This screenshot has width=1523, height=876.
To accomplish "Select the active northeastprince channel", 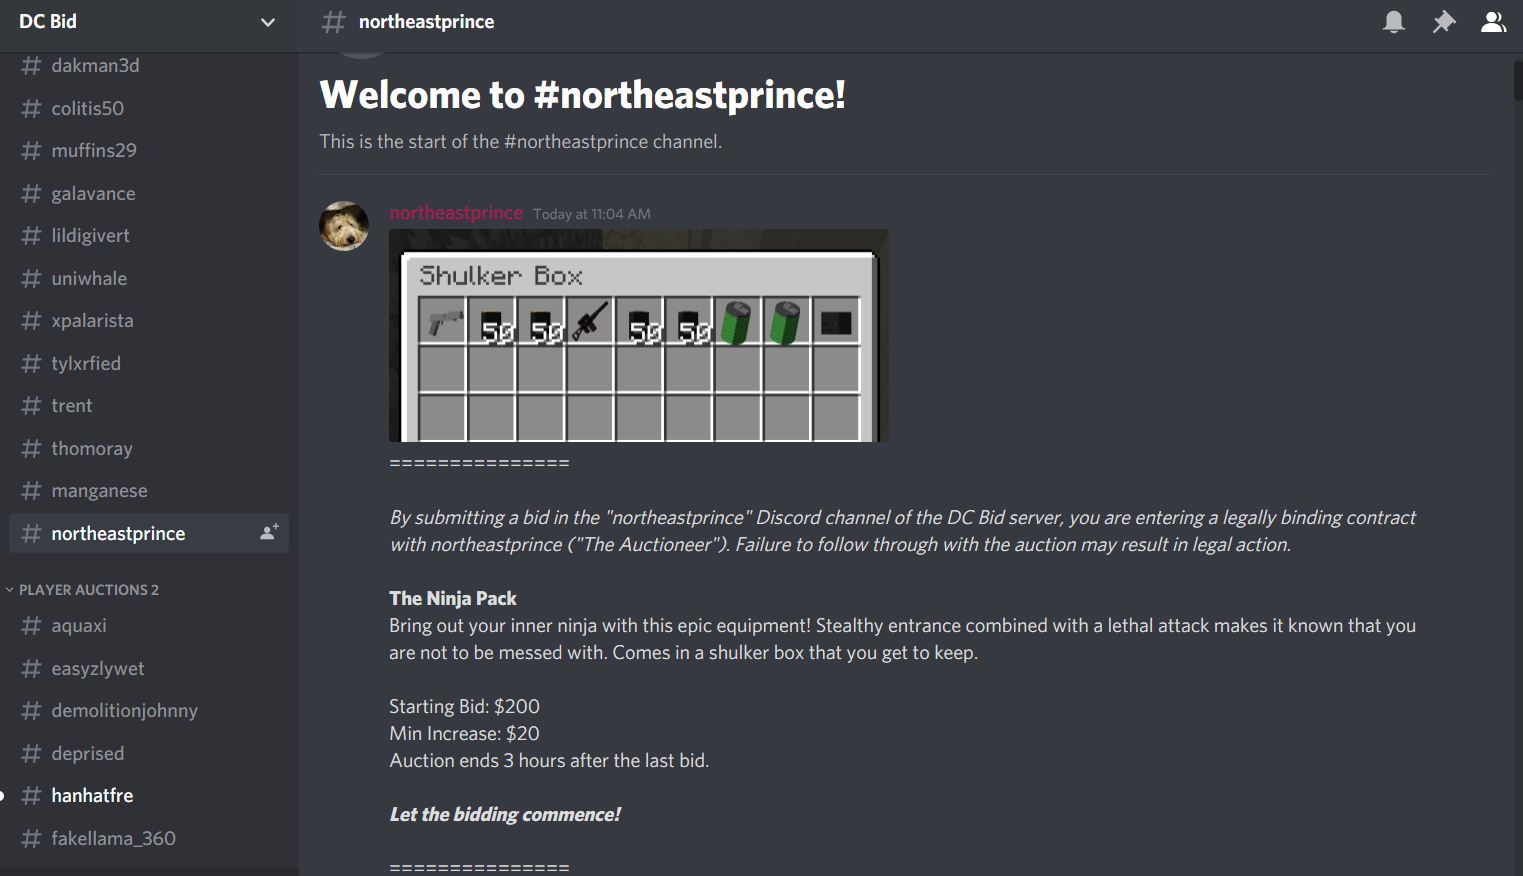I will 149,533.
